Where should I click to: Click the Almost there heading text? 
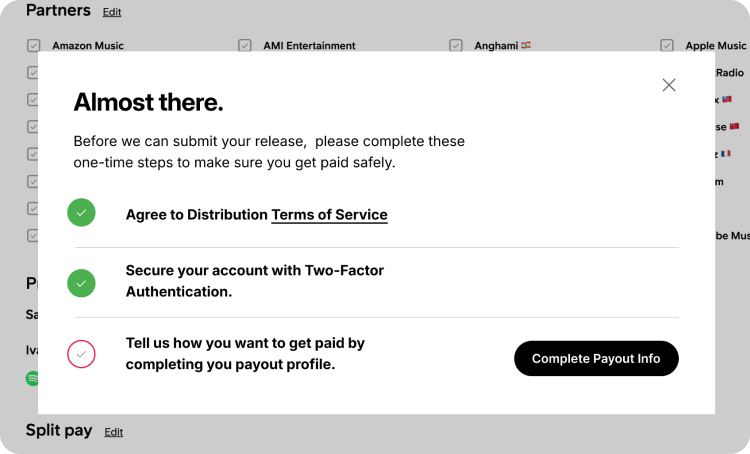click(x=148, y=102)
